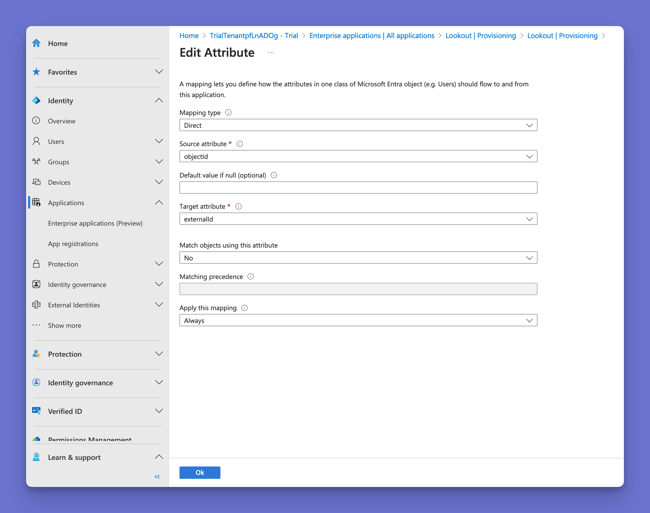Screen dimensions: 650x513
Task: Collapse the Applications submenu chevron
Action: click(x=159, y=202)
